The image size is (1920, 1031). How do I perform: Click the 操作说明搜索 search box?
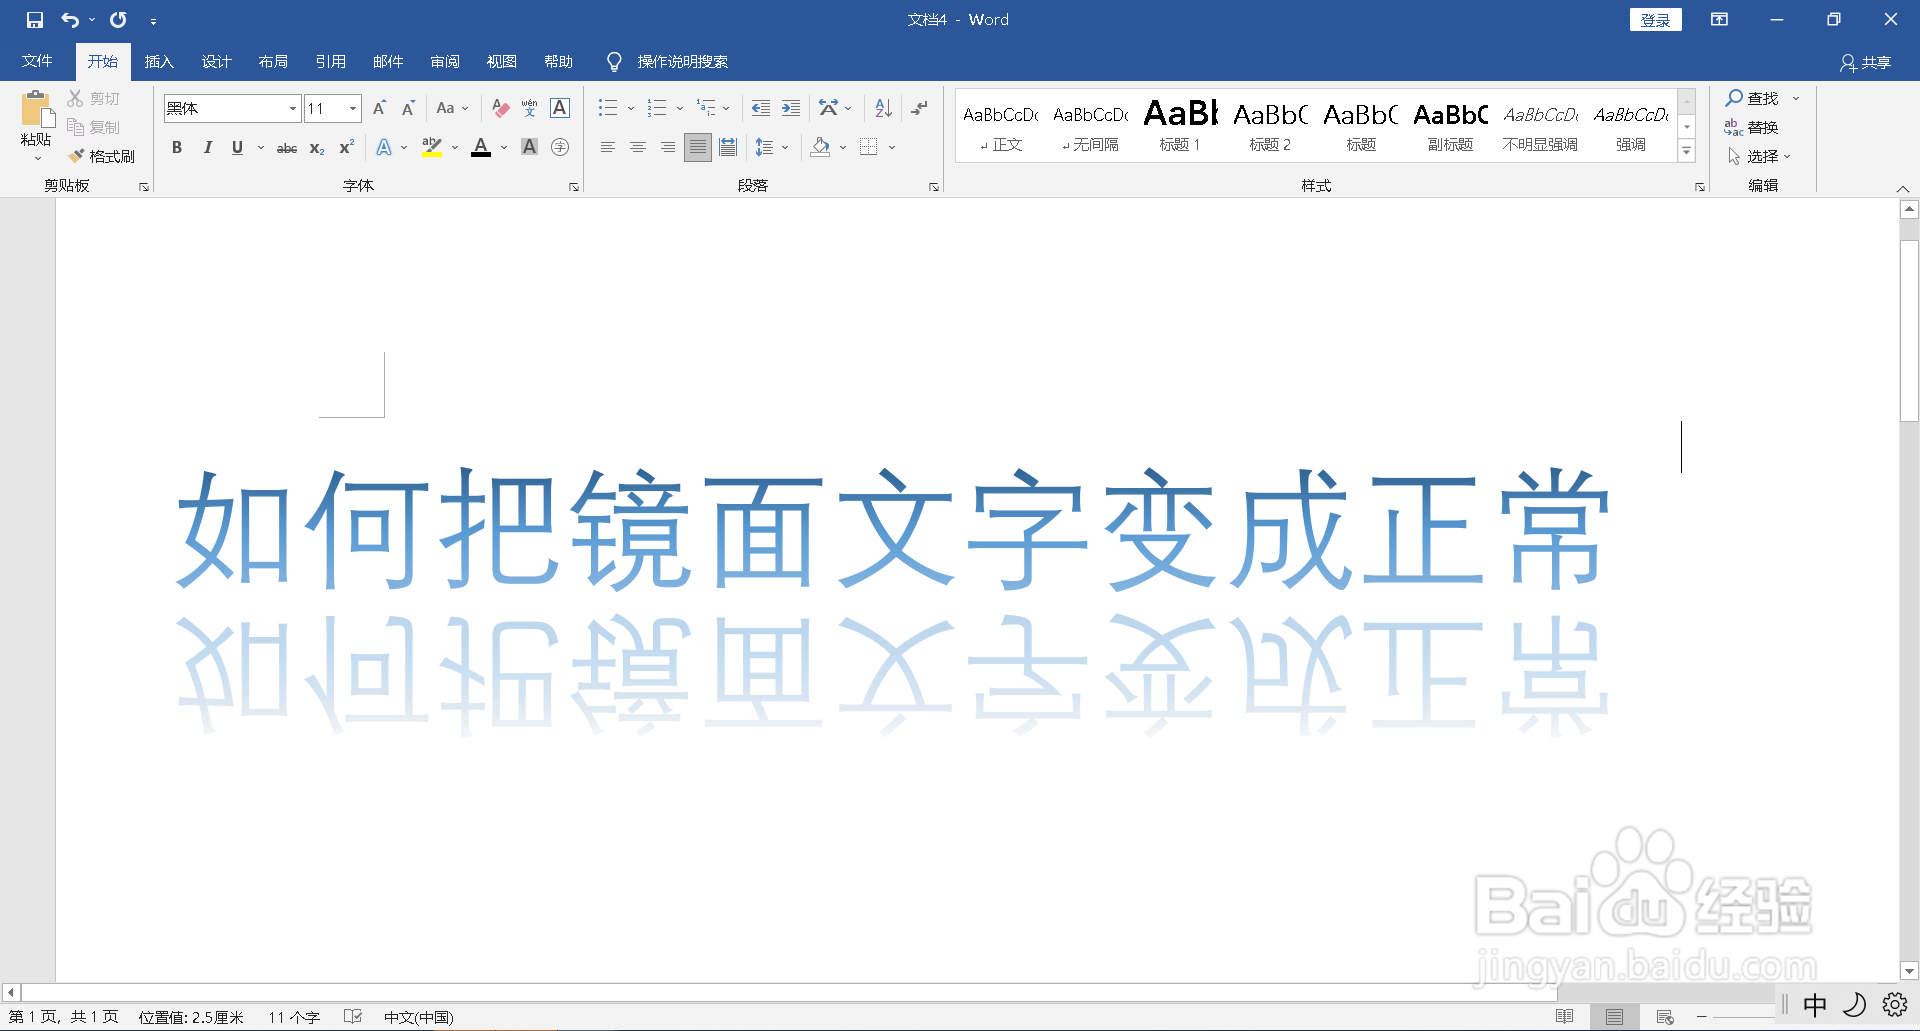(x=682, y=62)
